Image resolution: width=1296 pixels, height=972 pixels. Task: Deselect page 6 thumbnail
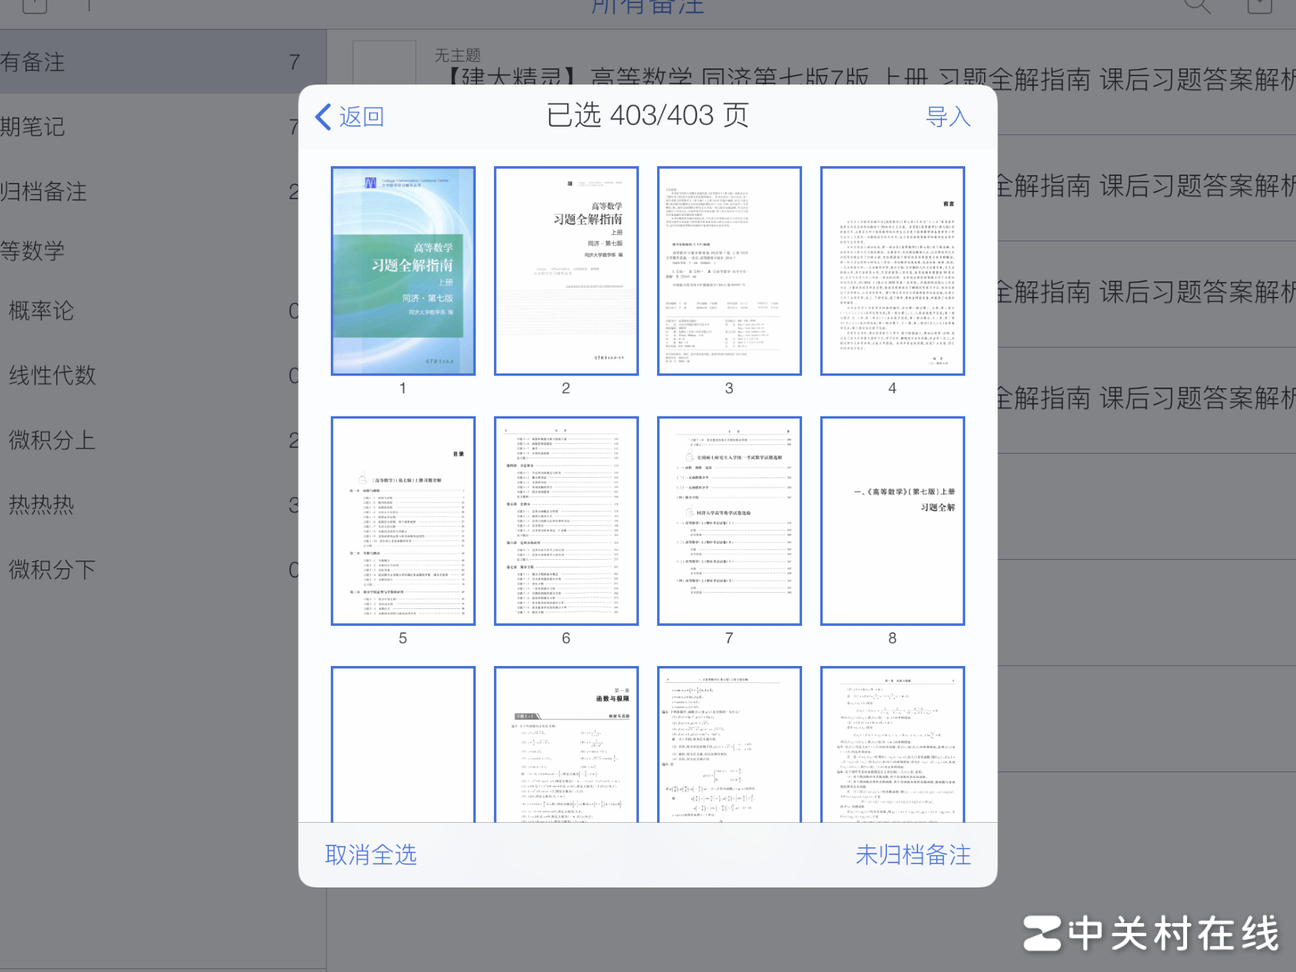click(566, 521)
